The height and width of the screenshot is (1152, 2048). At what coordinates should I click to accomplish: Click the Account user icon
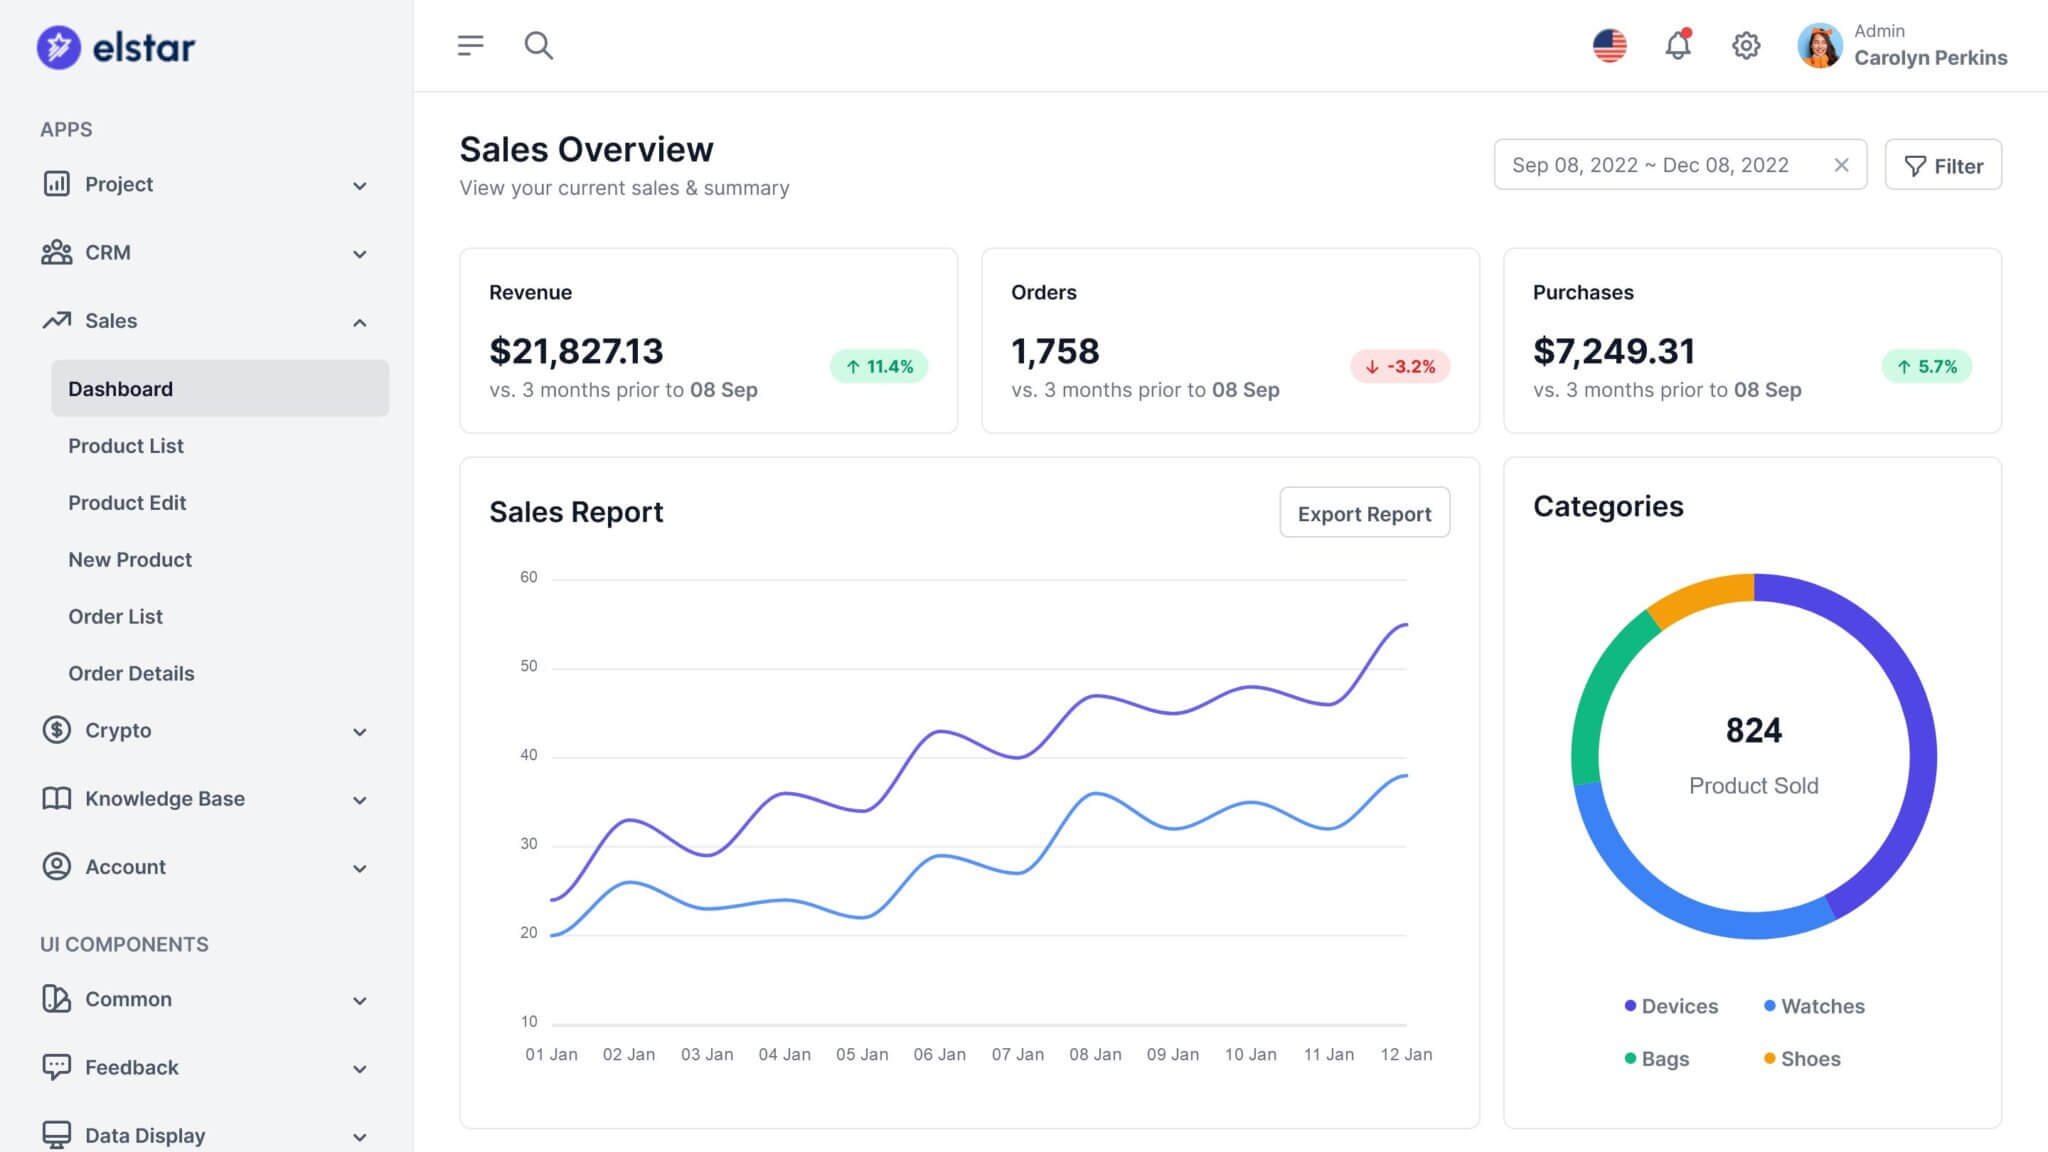[x=56, y=866]
